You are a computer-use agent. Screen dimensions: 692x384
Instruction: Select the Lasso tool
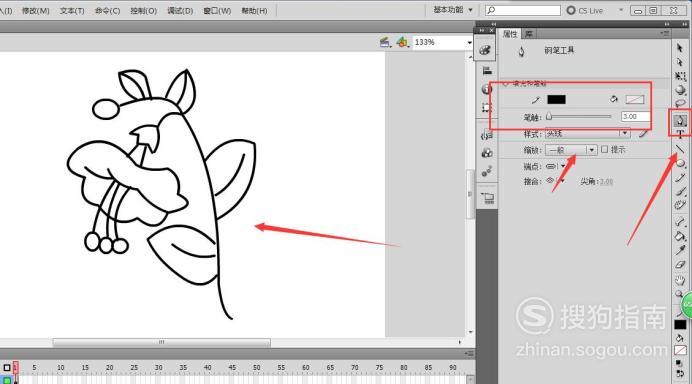[680, 104]
